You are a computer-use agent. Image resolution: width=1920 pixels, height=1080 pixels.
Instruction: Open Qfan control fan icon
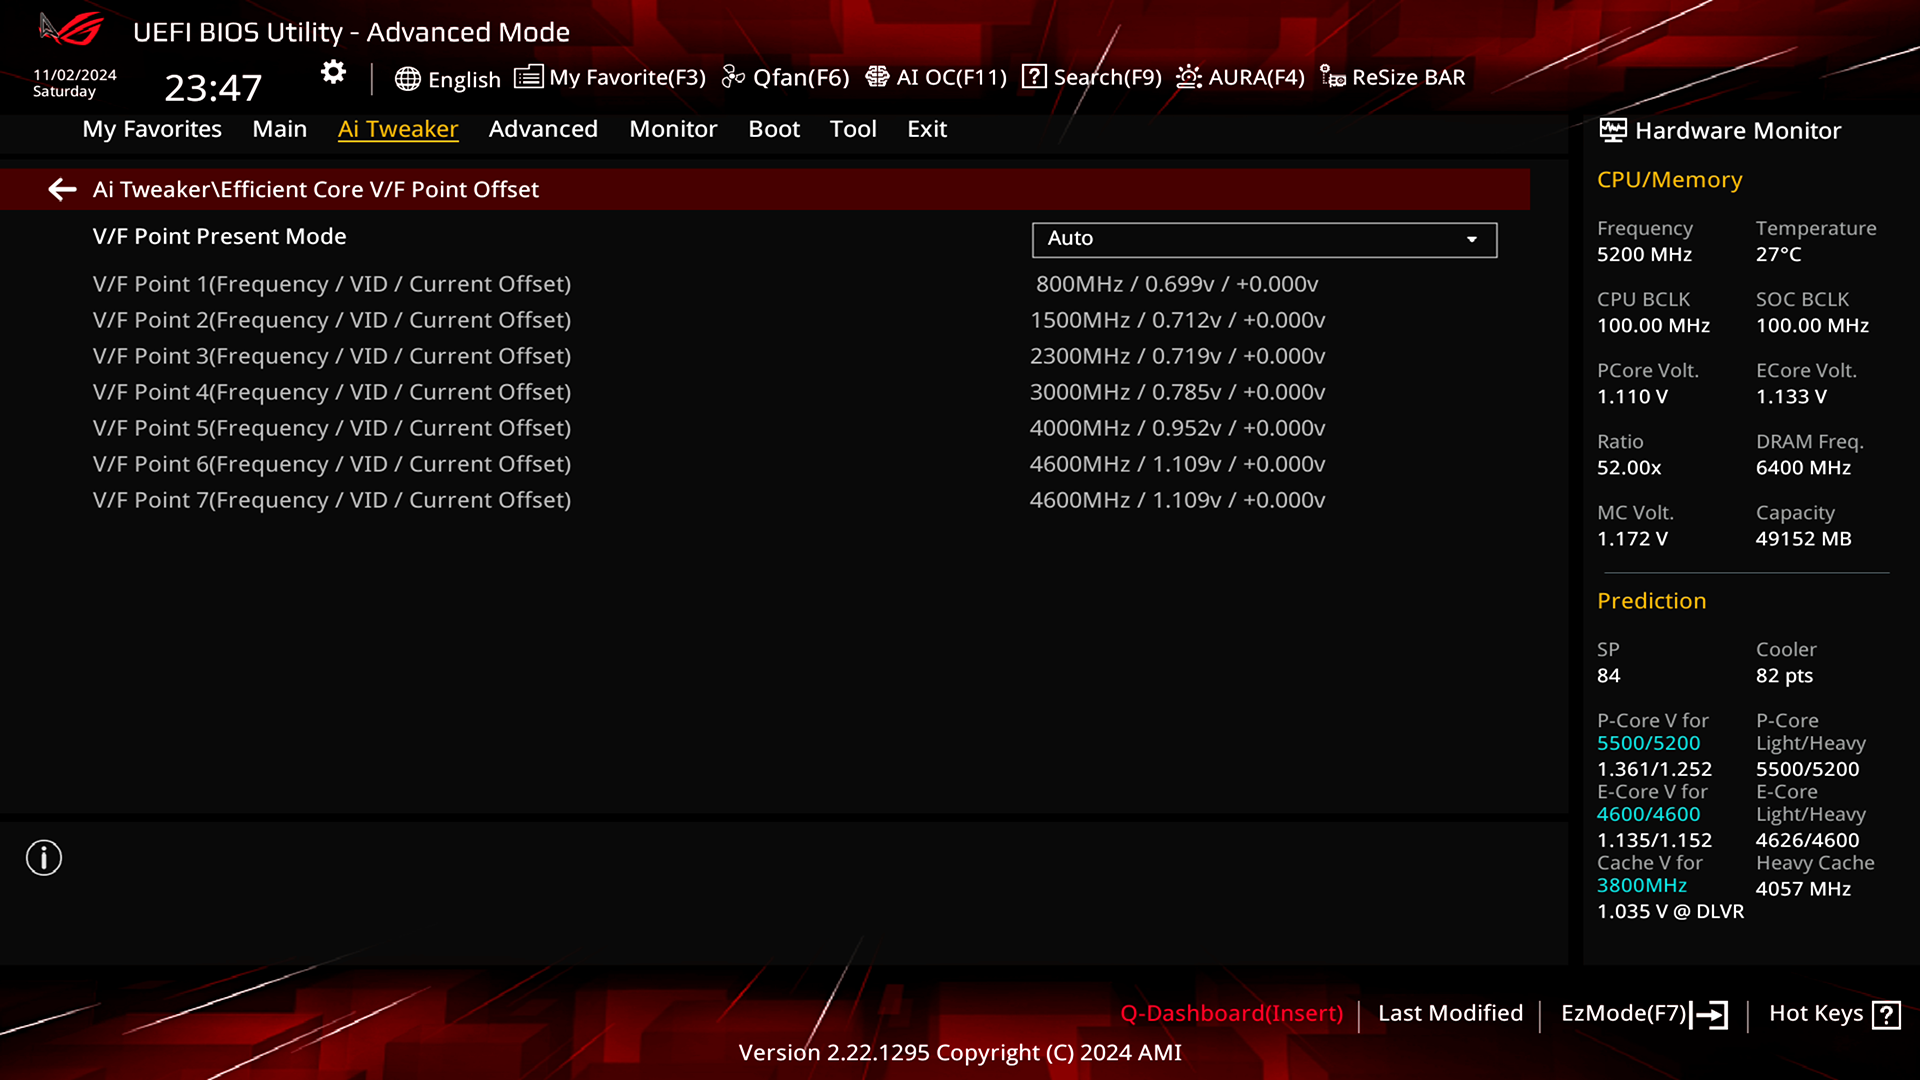pyautogui.click(x=734, y=77)
